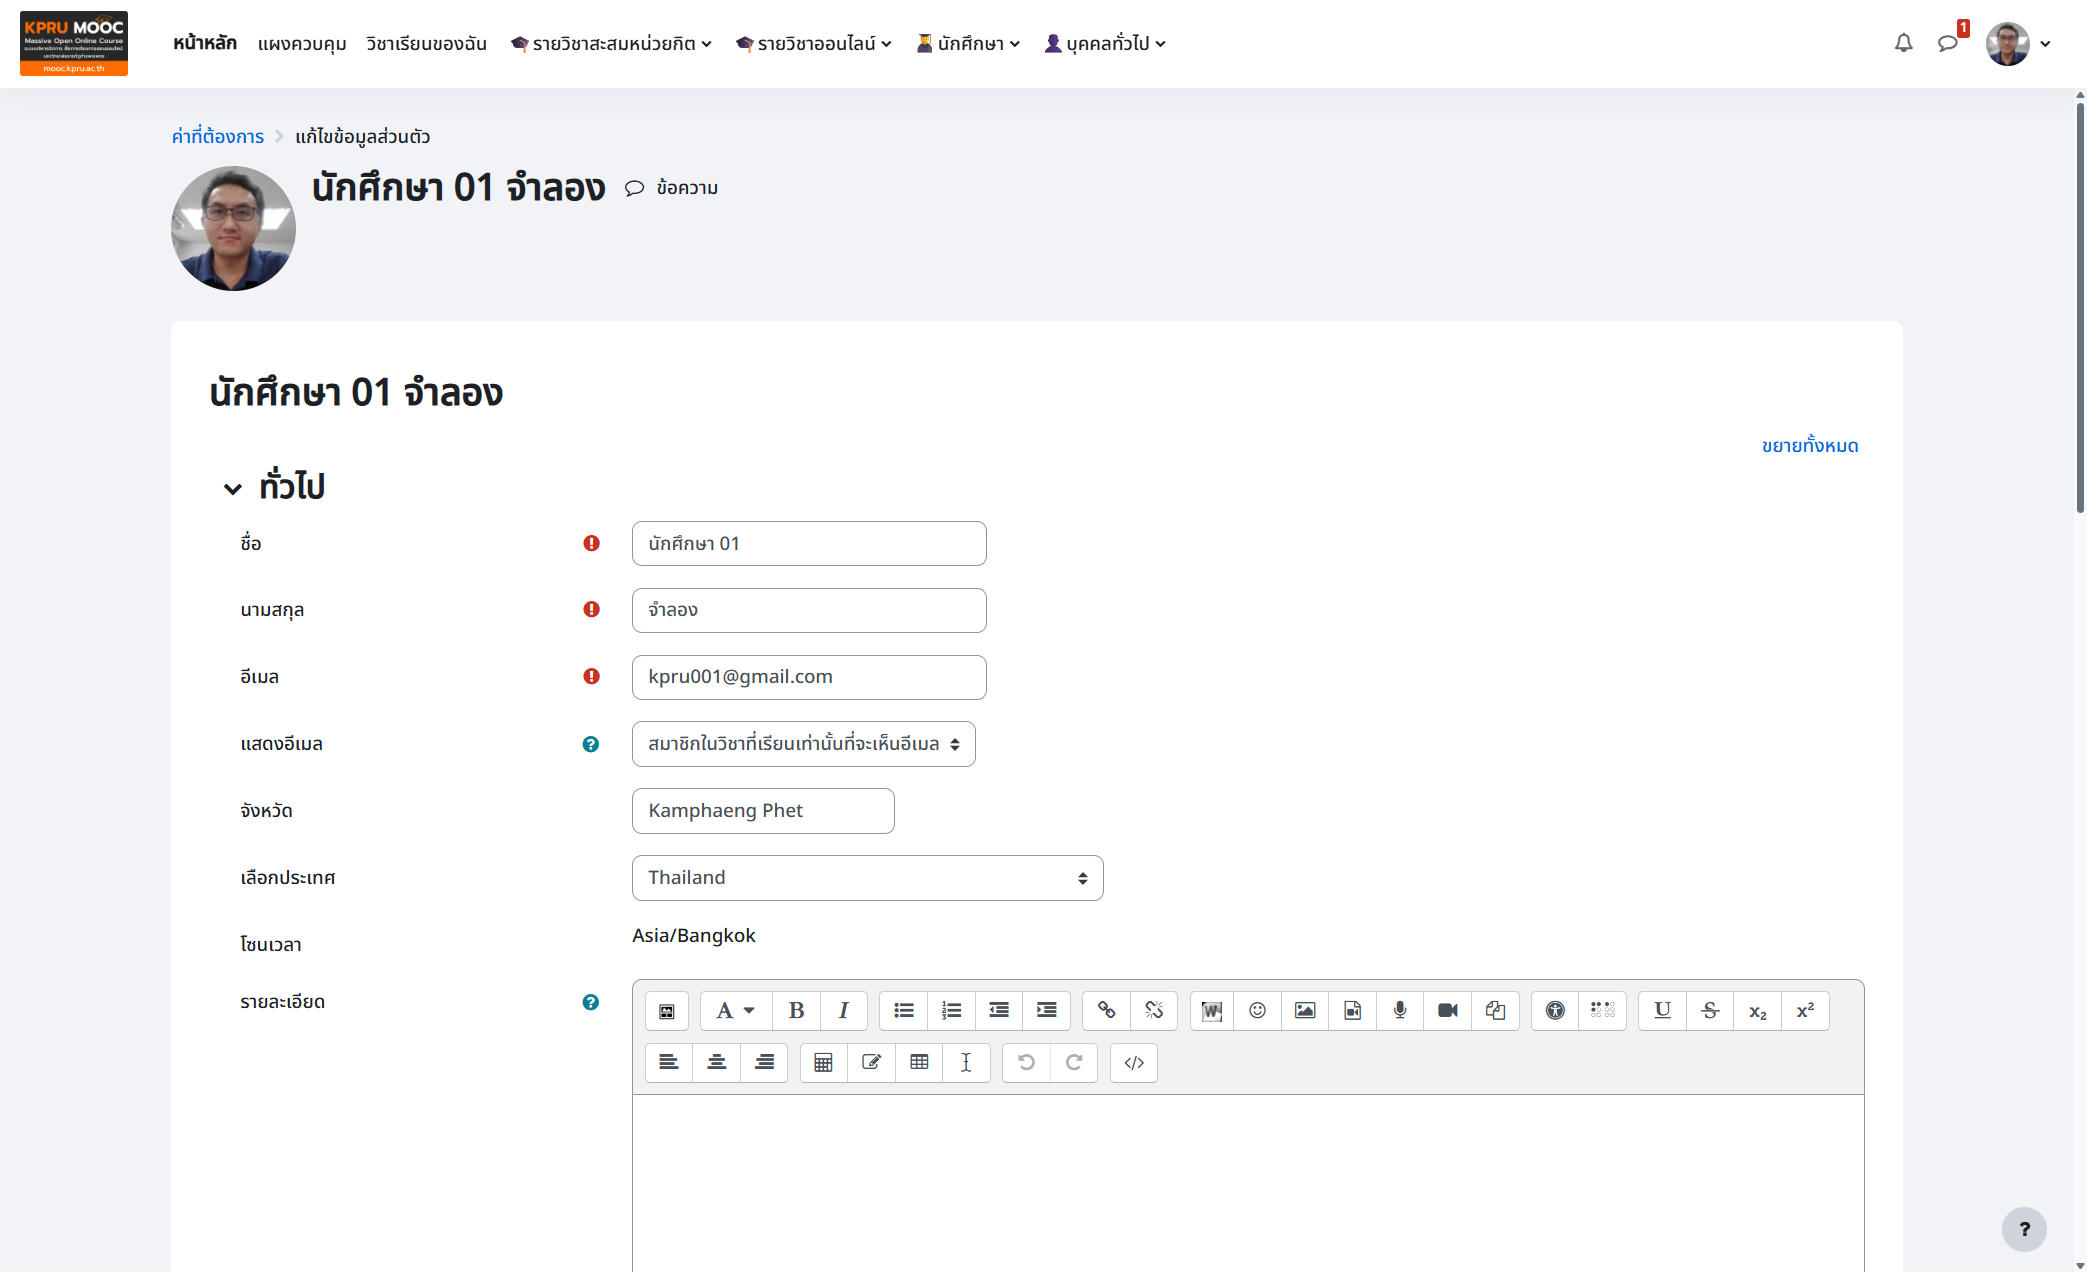2087x1272 pixels.
Task: Center align text in the editor
Action: [716, 1063]
